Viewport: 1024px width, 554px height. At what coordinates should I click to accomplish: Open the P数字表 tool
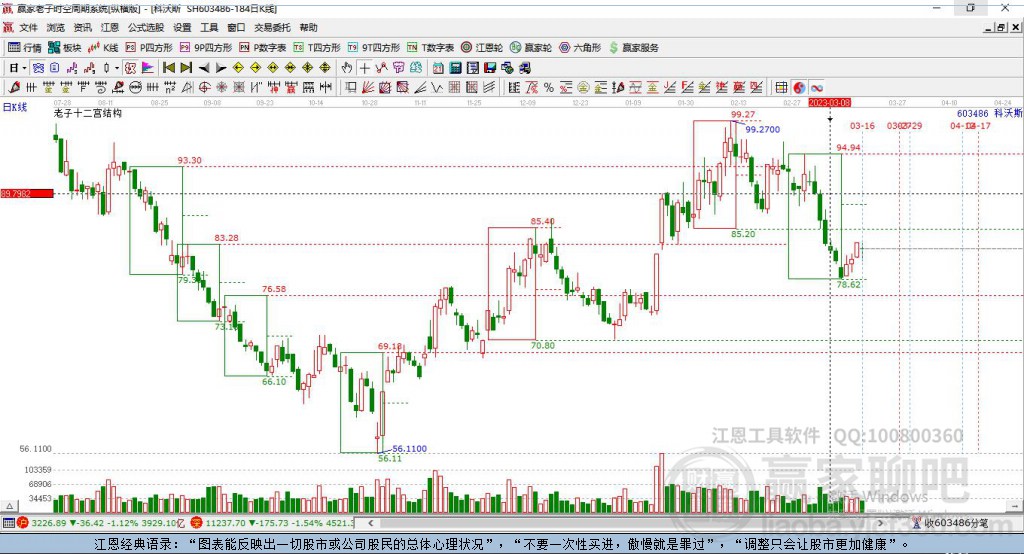click(x=263, y=48)
